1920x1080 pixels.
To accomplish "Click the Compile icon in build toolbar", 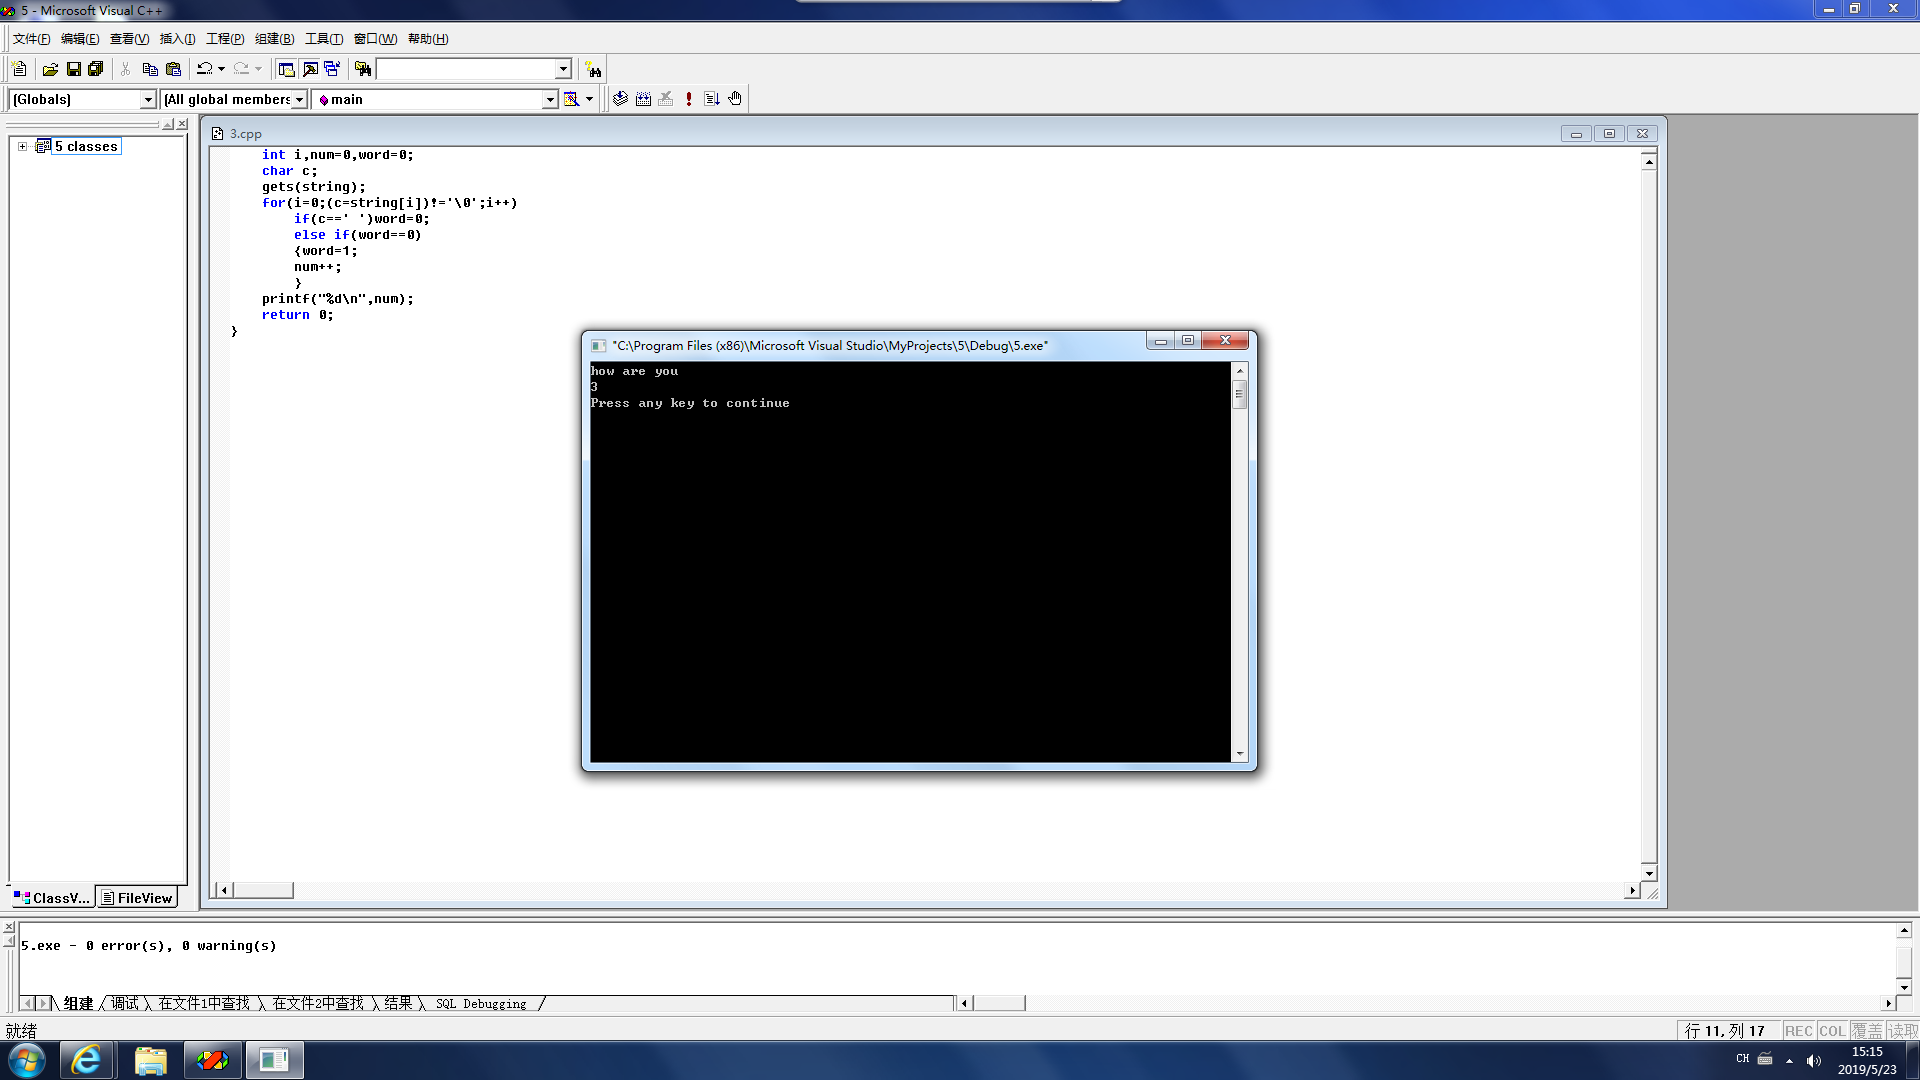I will click(620, 99).
